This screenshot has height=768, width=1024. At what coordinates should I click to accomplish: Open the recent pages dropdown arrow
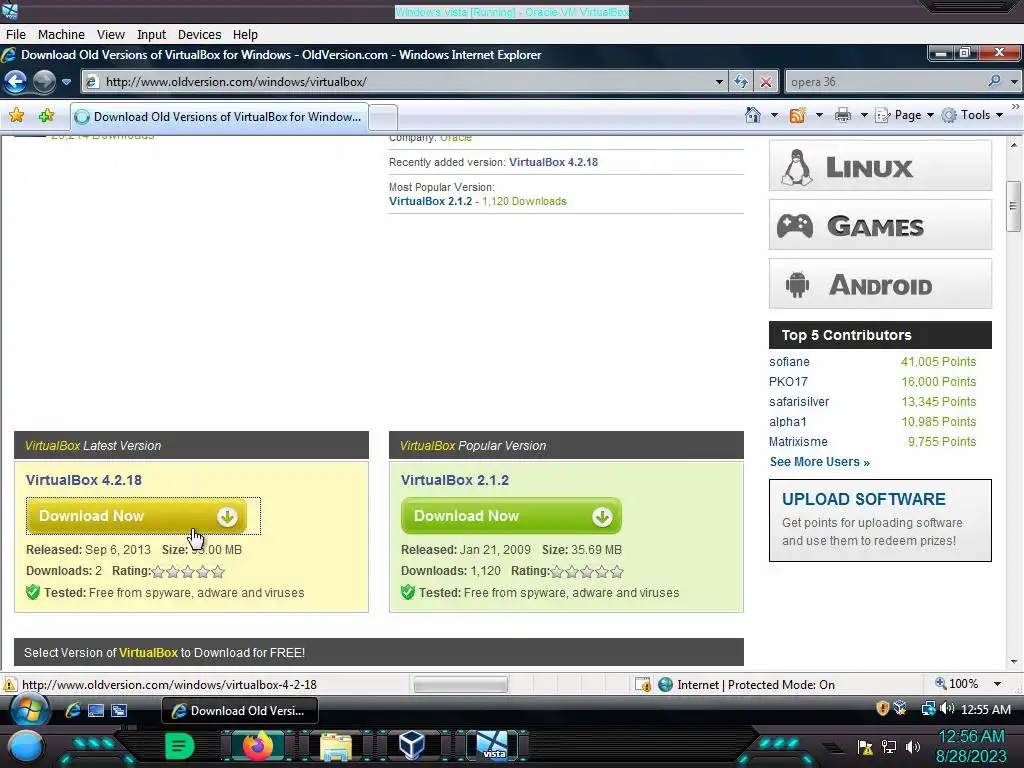(x=66, y=82)
